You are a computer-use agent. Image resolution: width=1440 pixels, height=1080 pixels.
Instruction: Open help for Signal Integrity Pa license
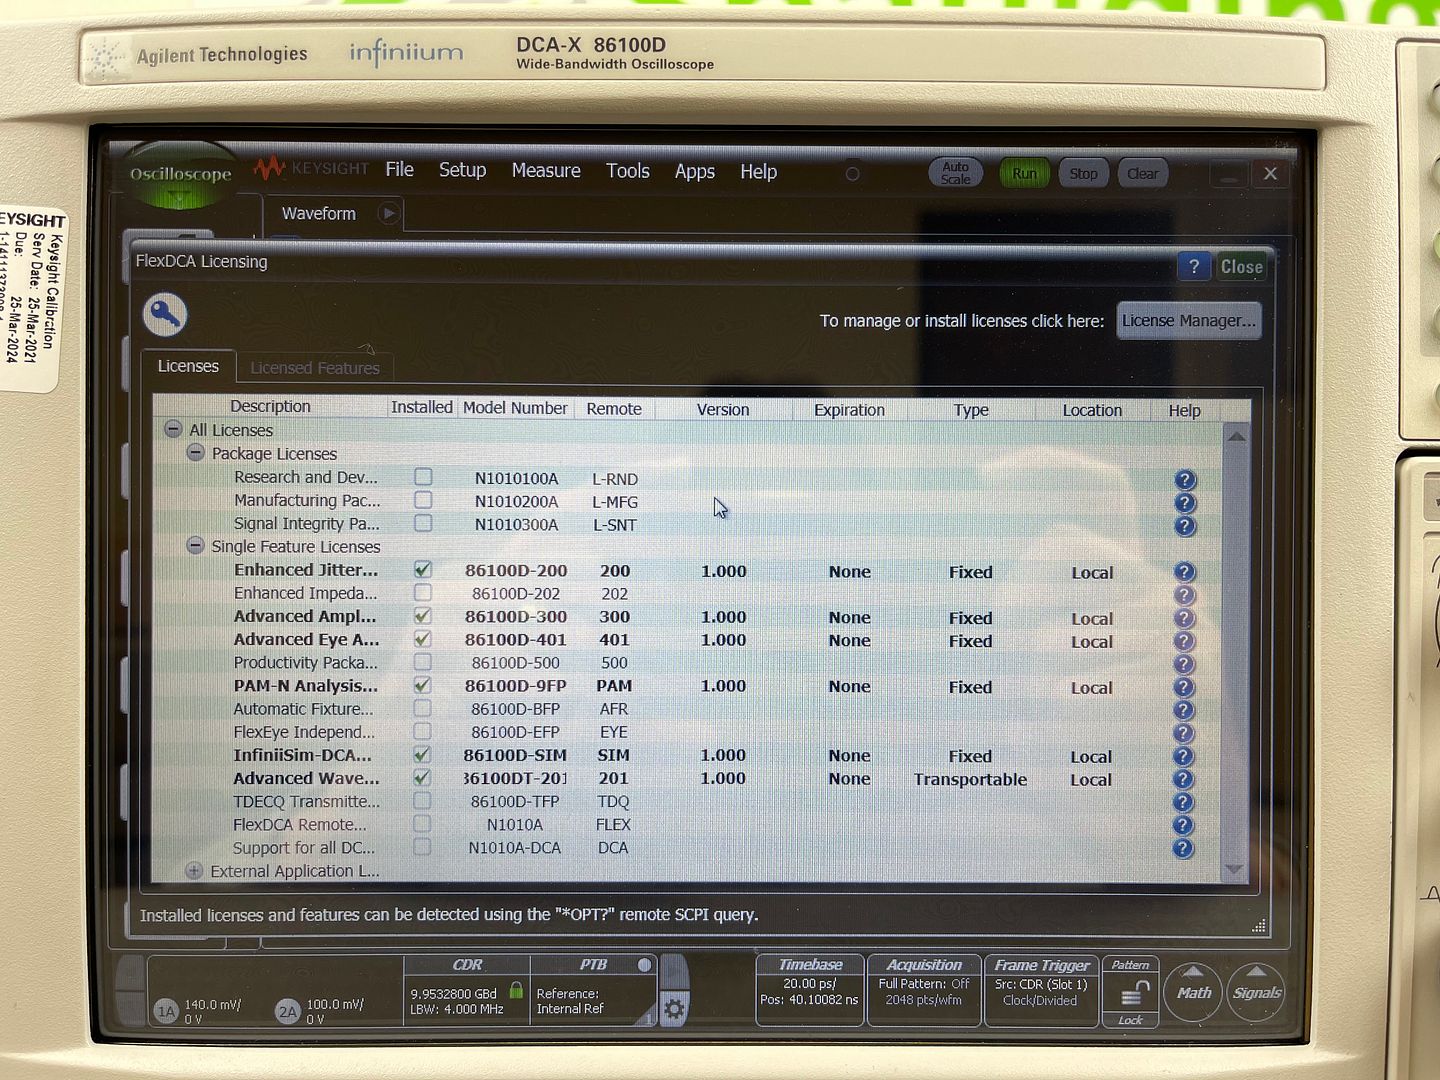[1185, 526]
